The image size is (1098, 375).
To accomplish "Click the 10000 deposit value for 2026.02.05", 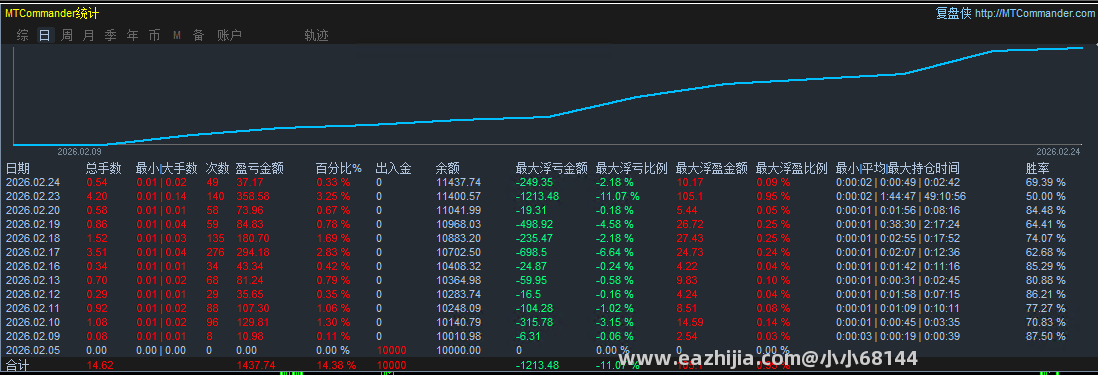I will point(391,350).
